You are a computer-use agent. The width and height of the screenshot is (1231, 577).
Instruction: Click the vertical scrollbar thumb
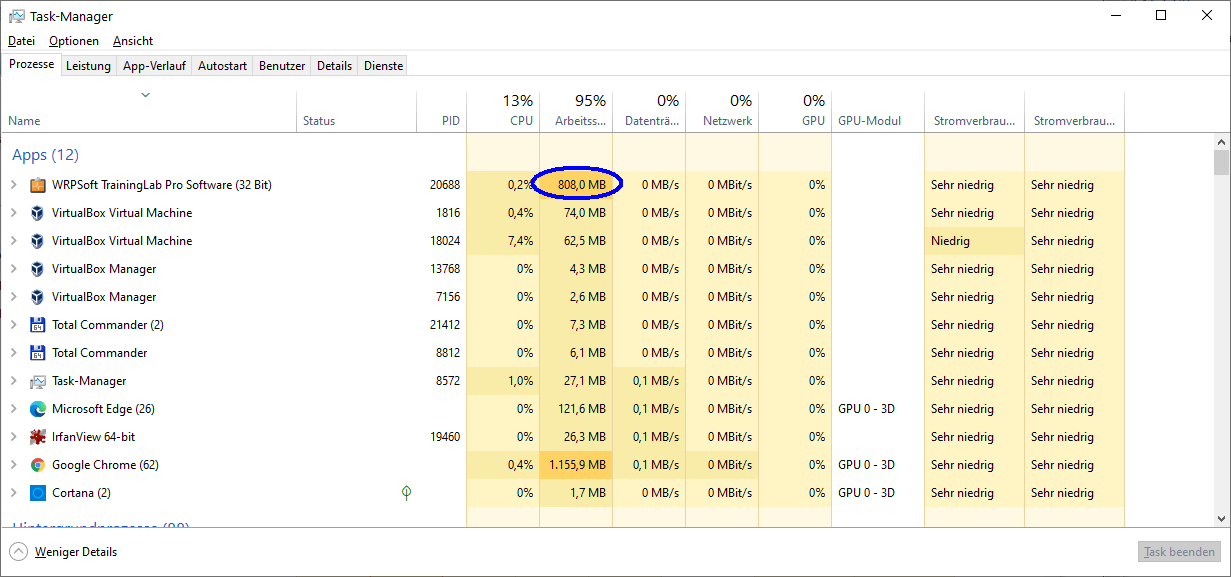point(1221,163)
